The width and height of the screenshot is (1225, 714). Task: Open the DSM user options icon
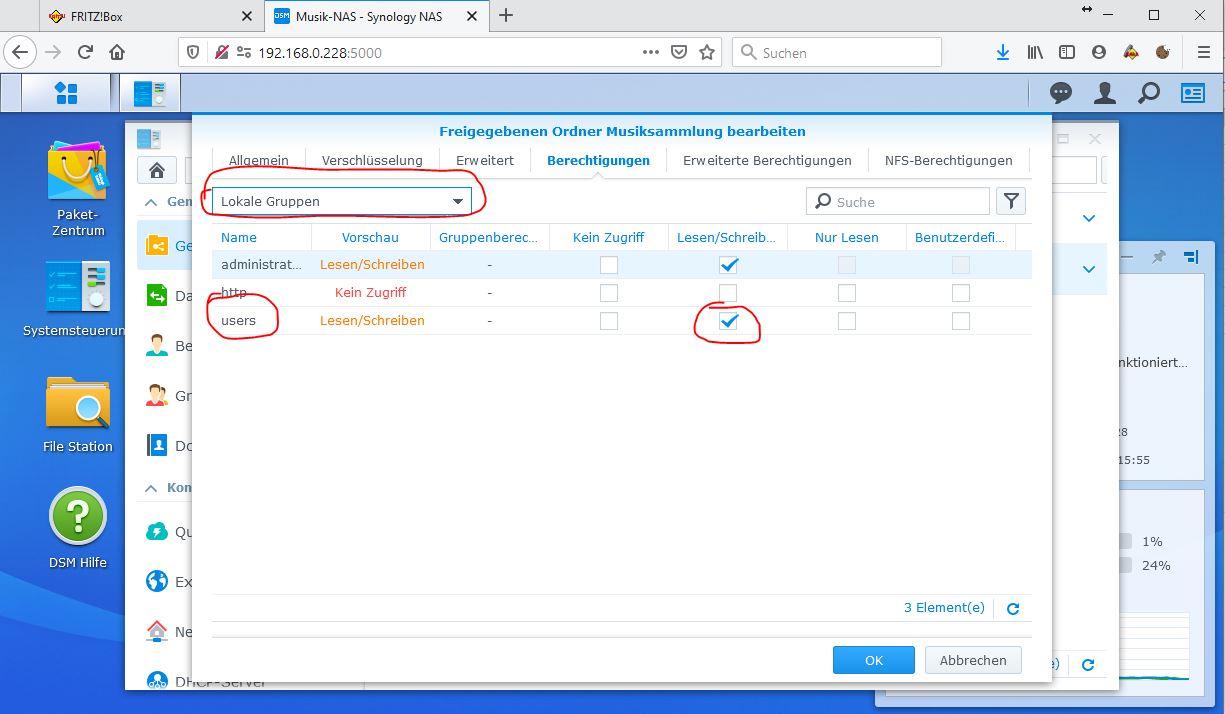click(x=1105, y=93)
